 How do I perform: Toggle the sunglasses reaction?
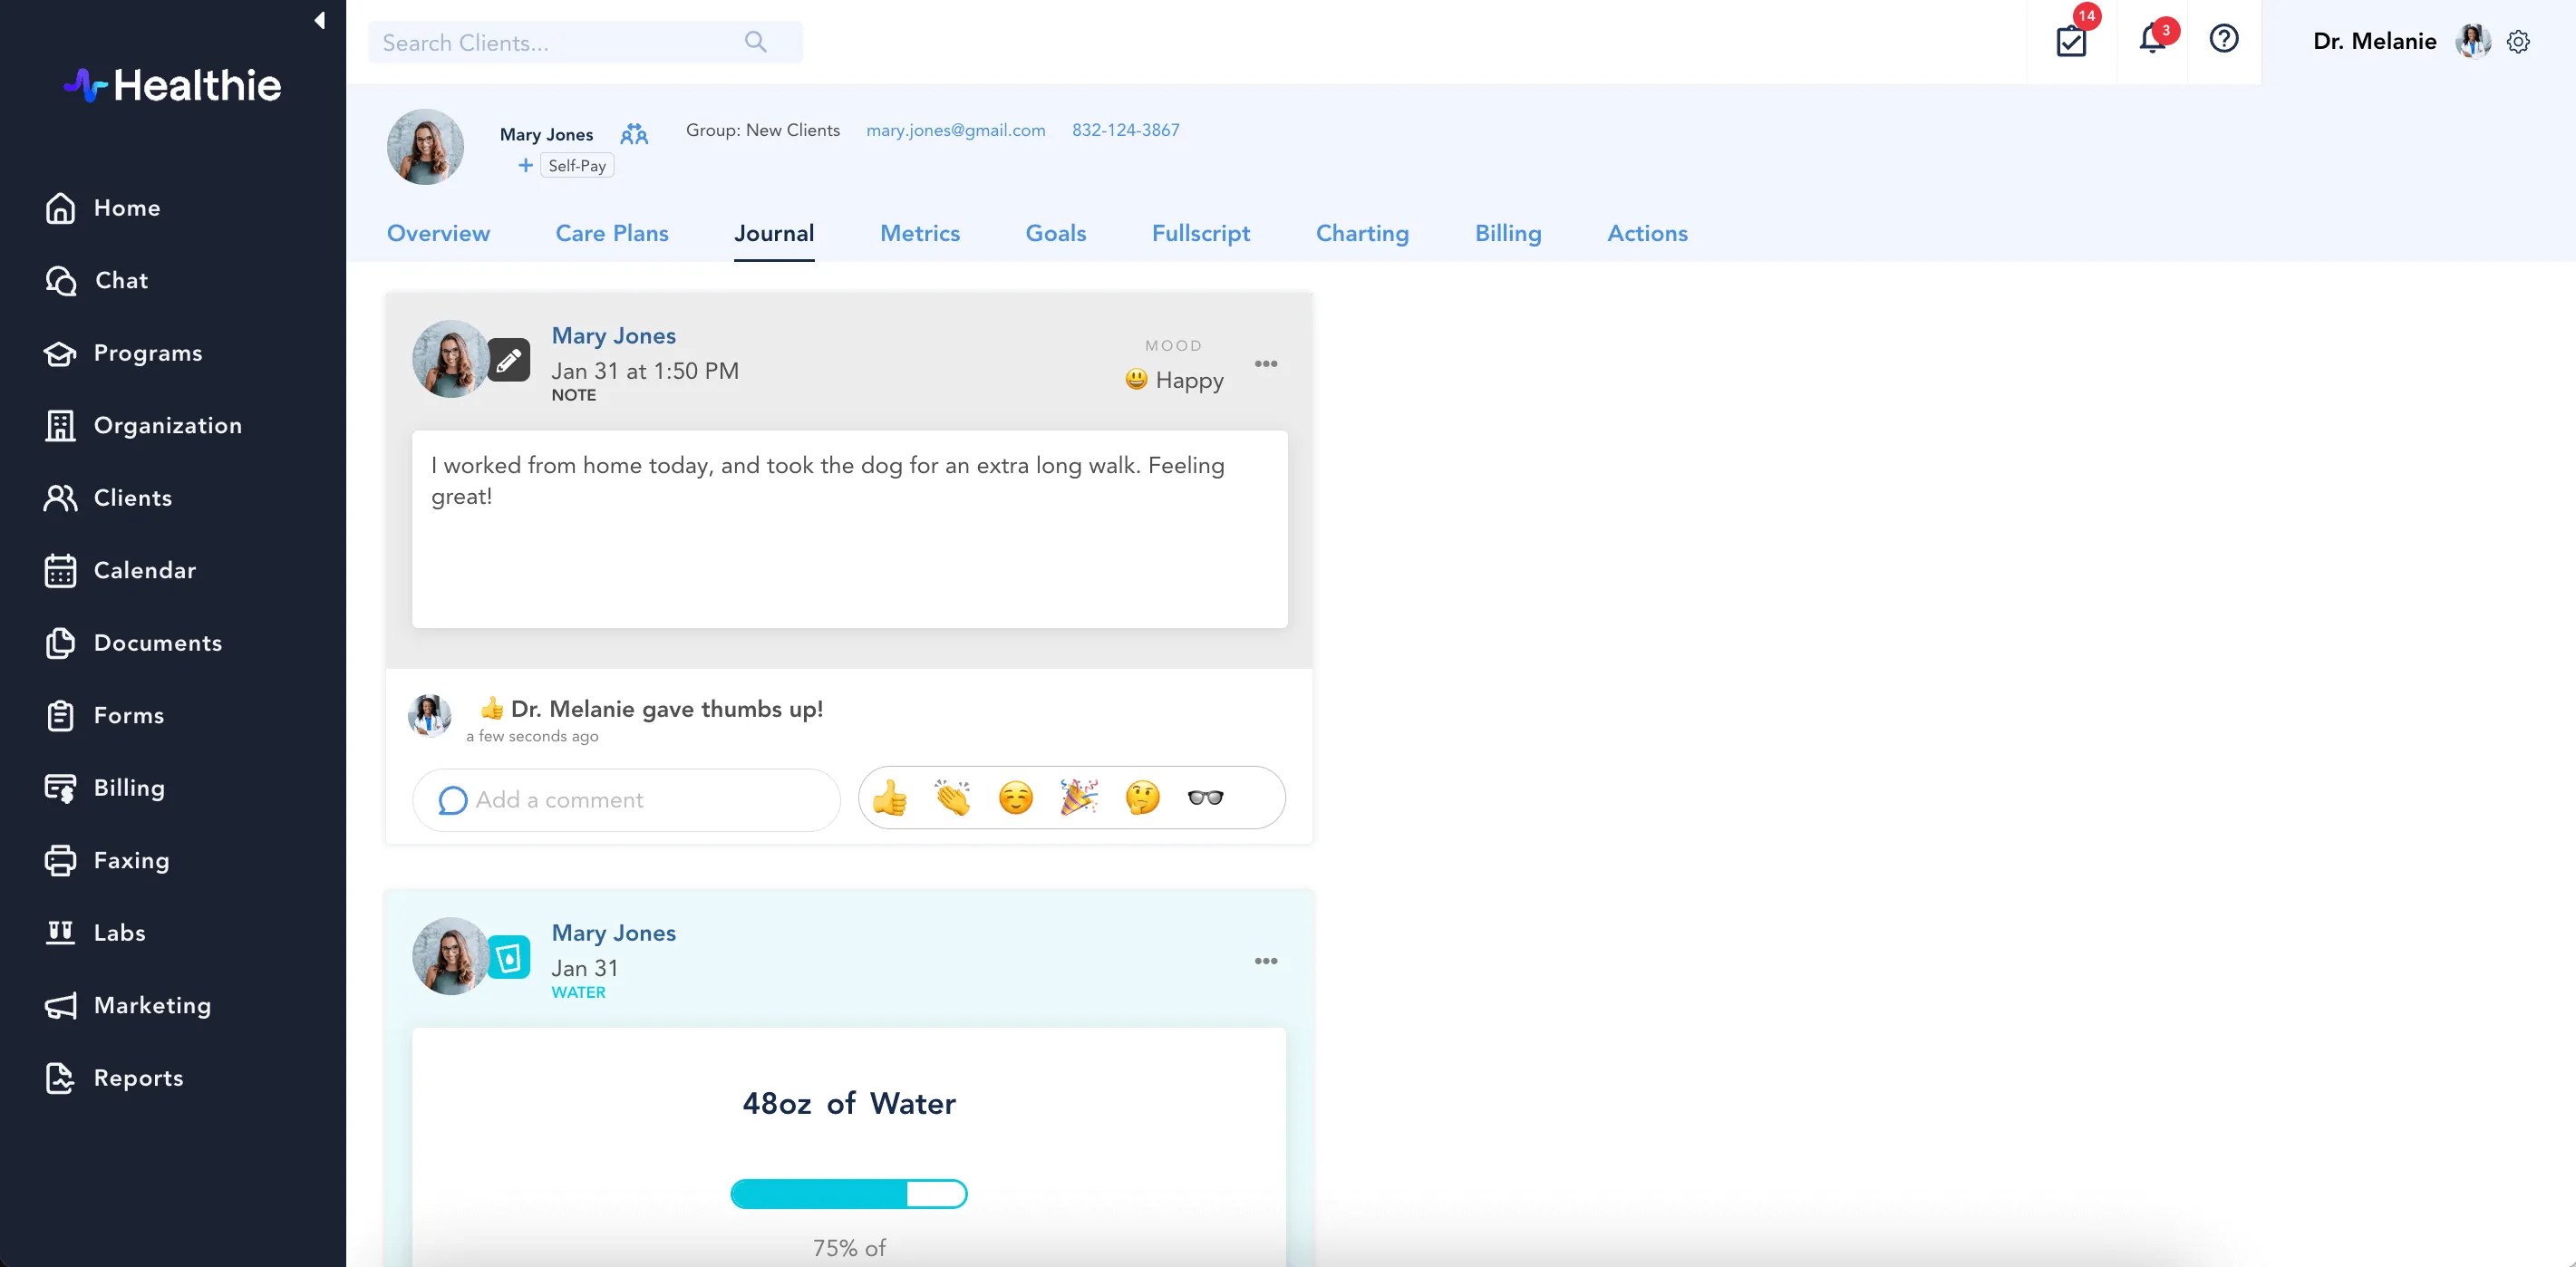(1205, 798)
